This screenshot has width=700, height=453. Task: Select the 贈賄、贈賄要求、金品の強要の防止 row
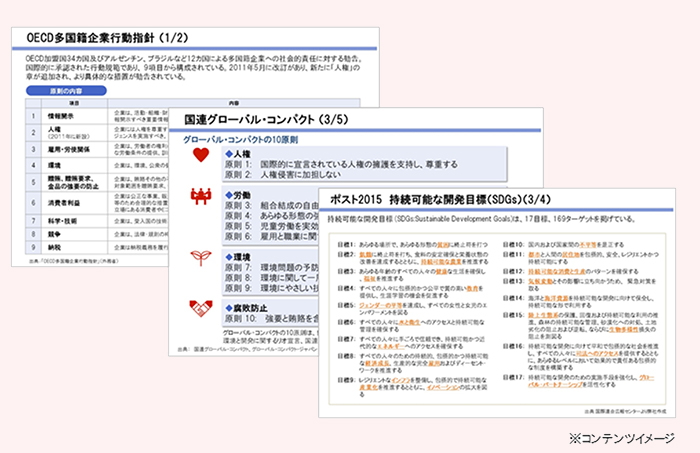tap(97, 183)
